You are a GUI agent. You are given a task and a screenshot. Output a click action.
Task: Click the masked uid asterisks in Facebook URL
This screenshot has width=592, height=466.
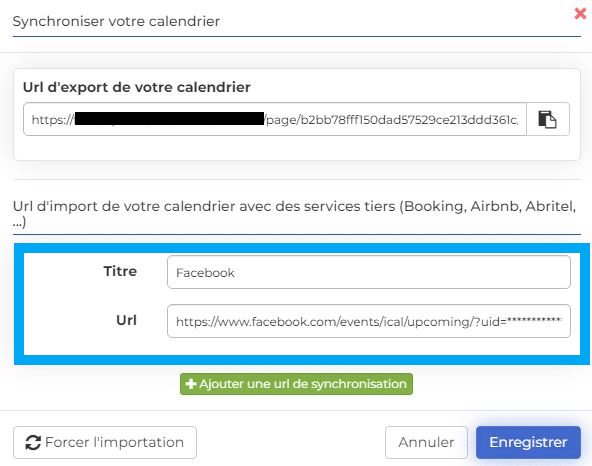(x=535, y=321)
